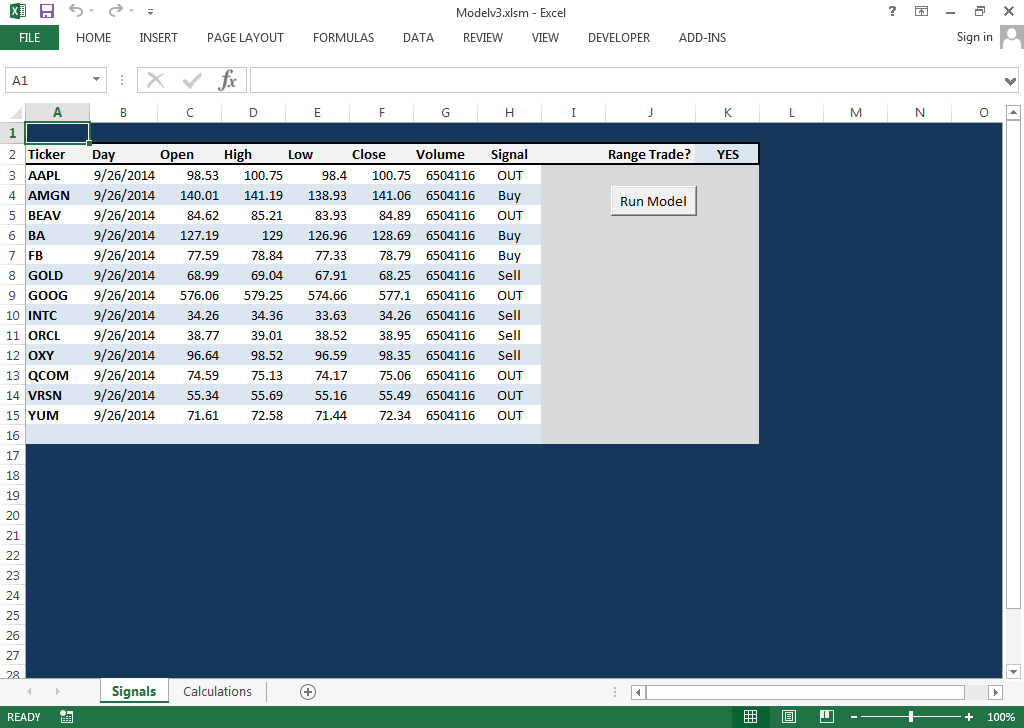This screenshot has width=1024, height=728.
Task: Click the Range Trade? label cell
Action: point(649,155)
